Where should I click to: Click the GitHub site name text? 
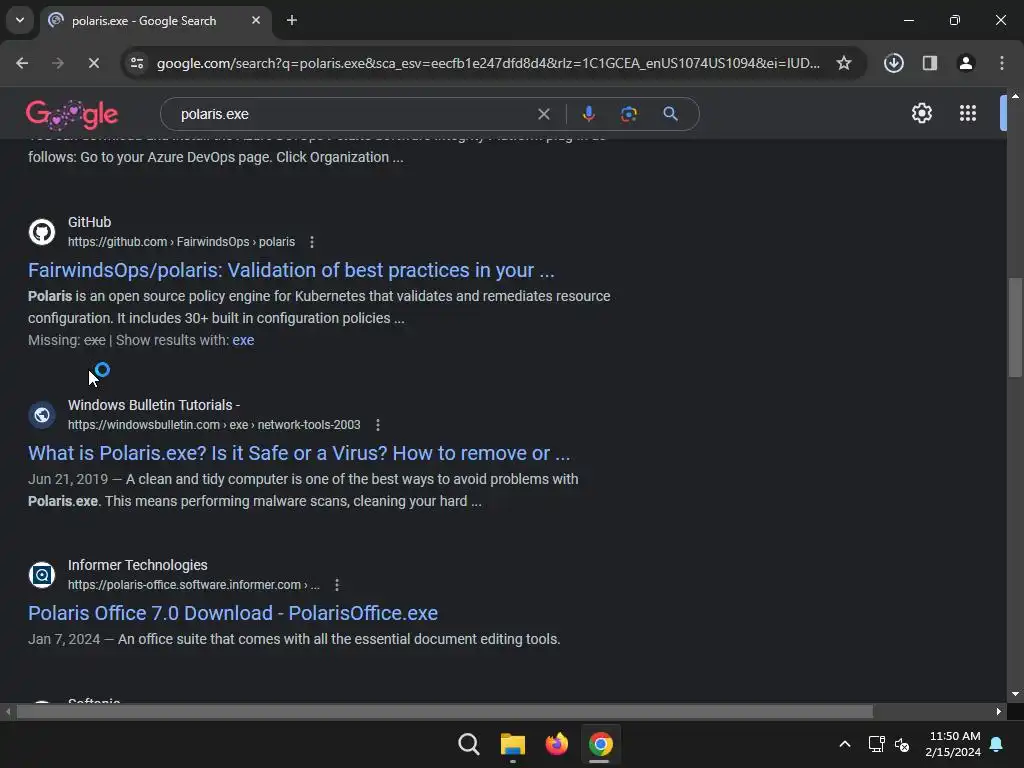89,223
